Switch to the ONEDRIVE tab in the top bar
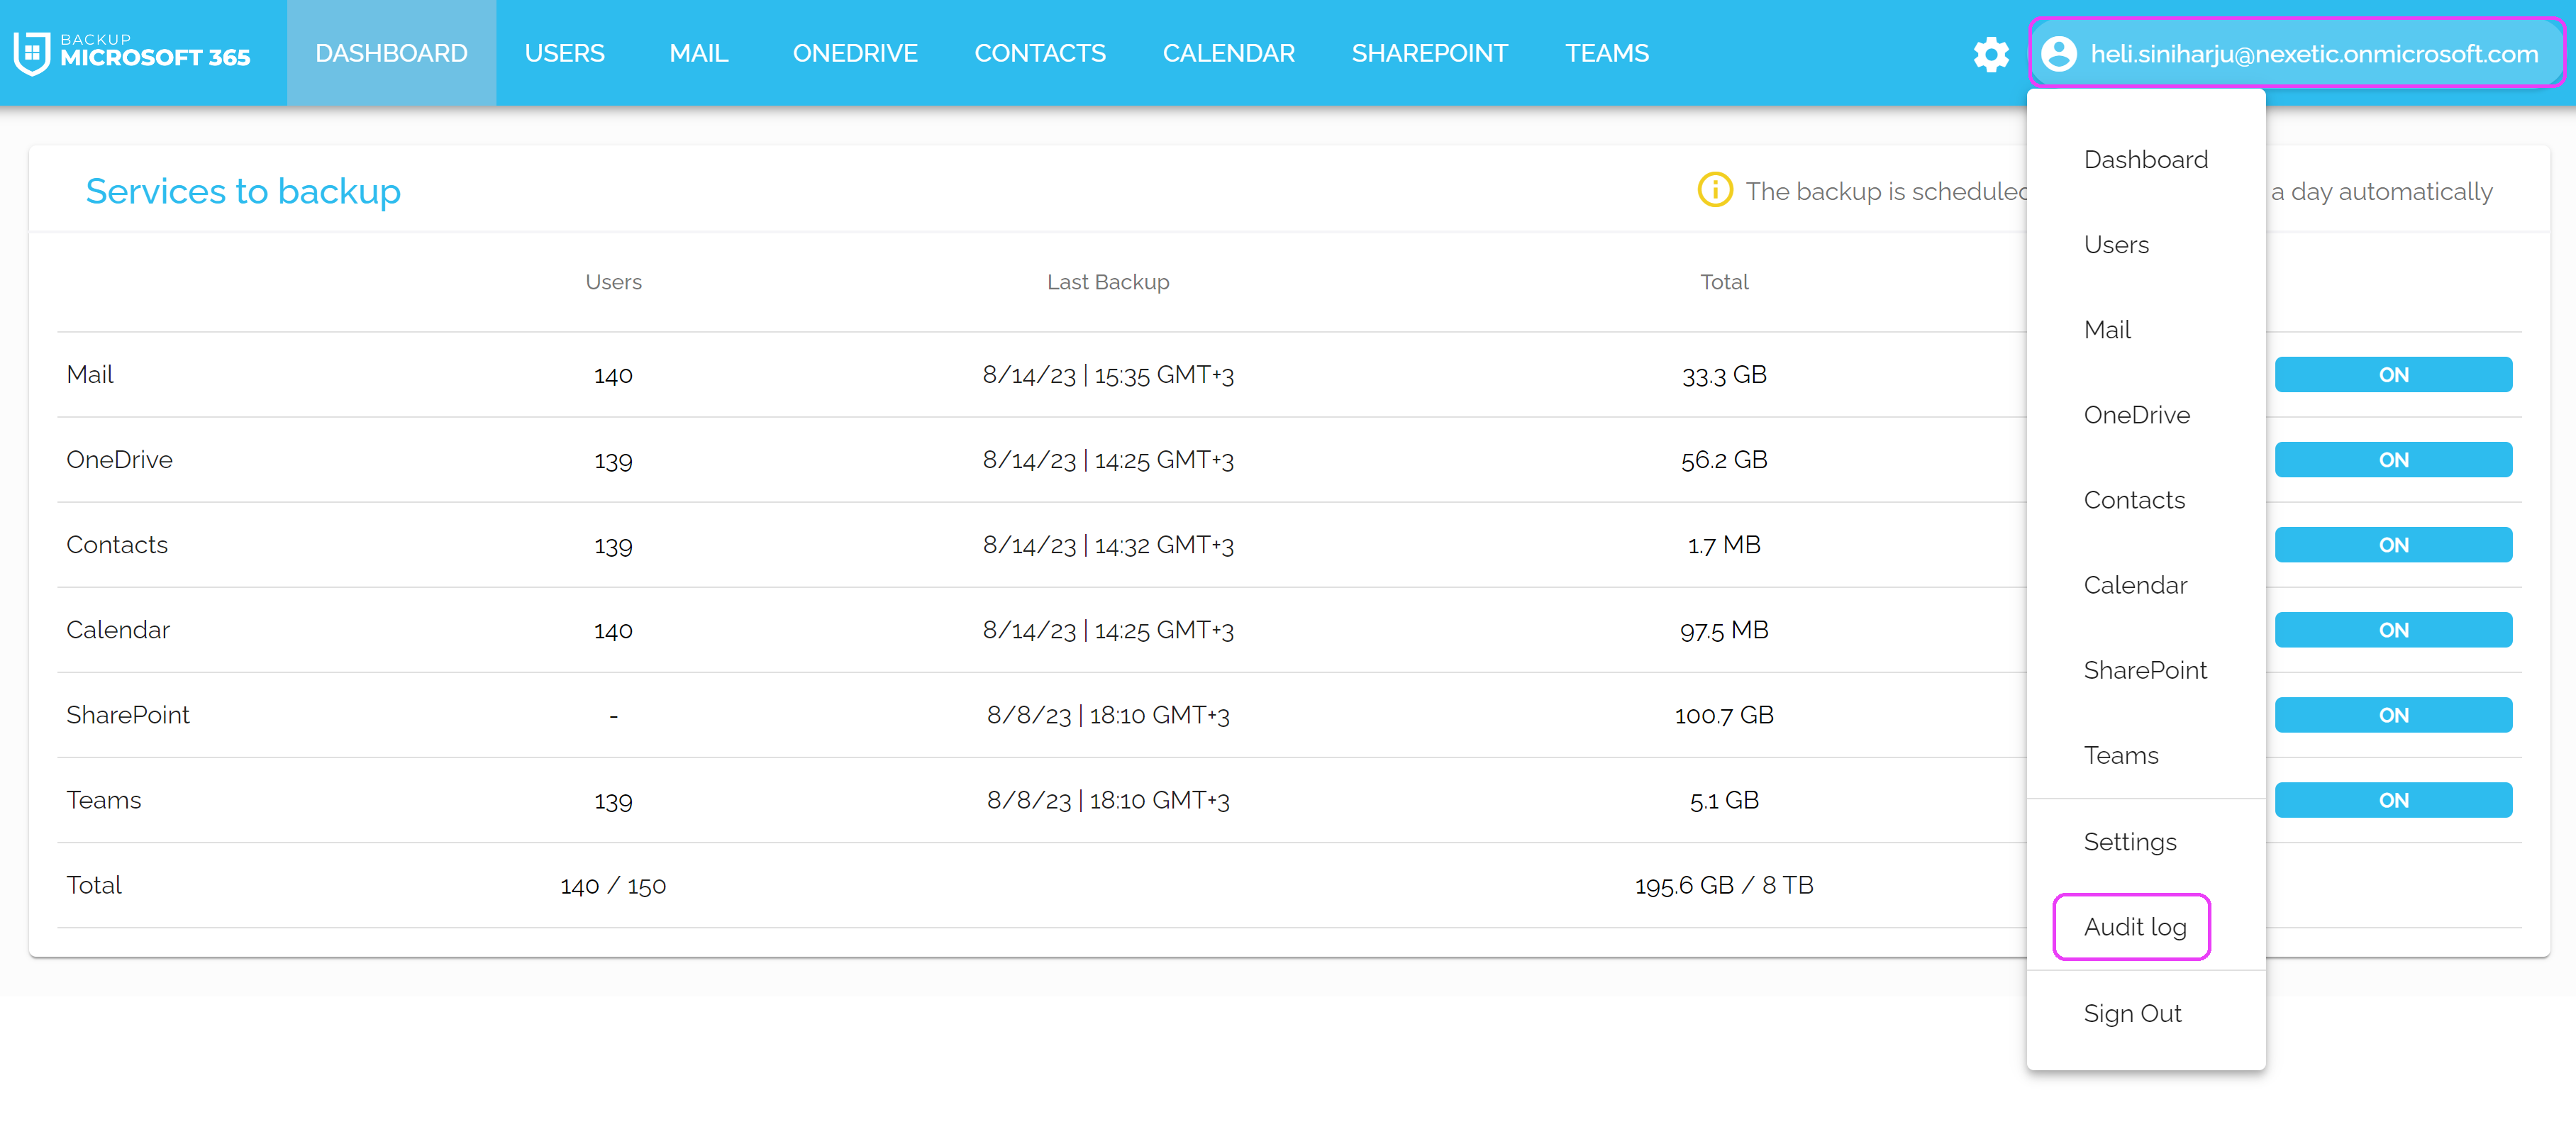 854,53
